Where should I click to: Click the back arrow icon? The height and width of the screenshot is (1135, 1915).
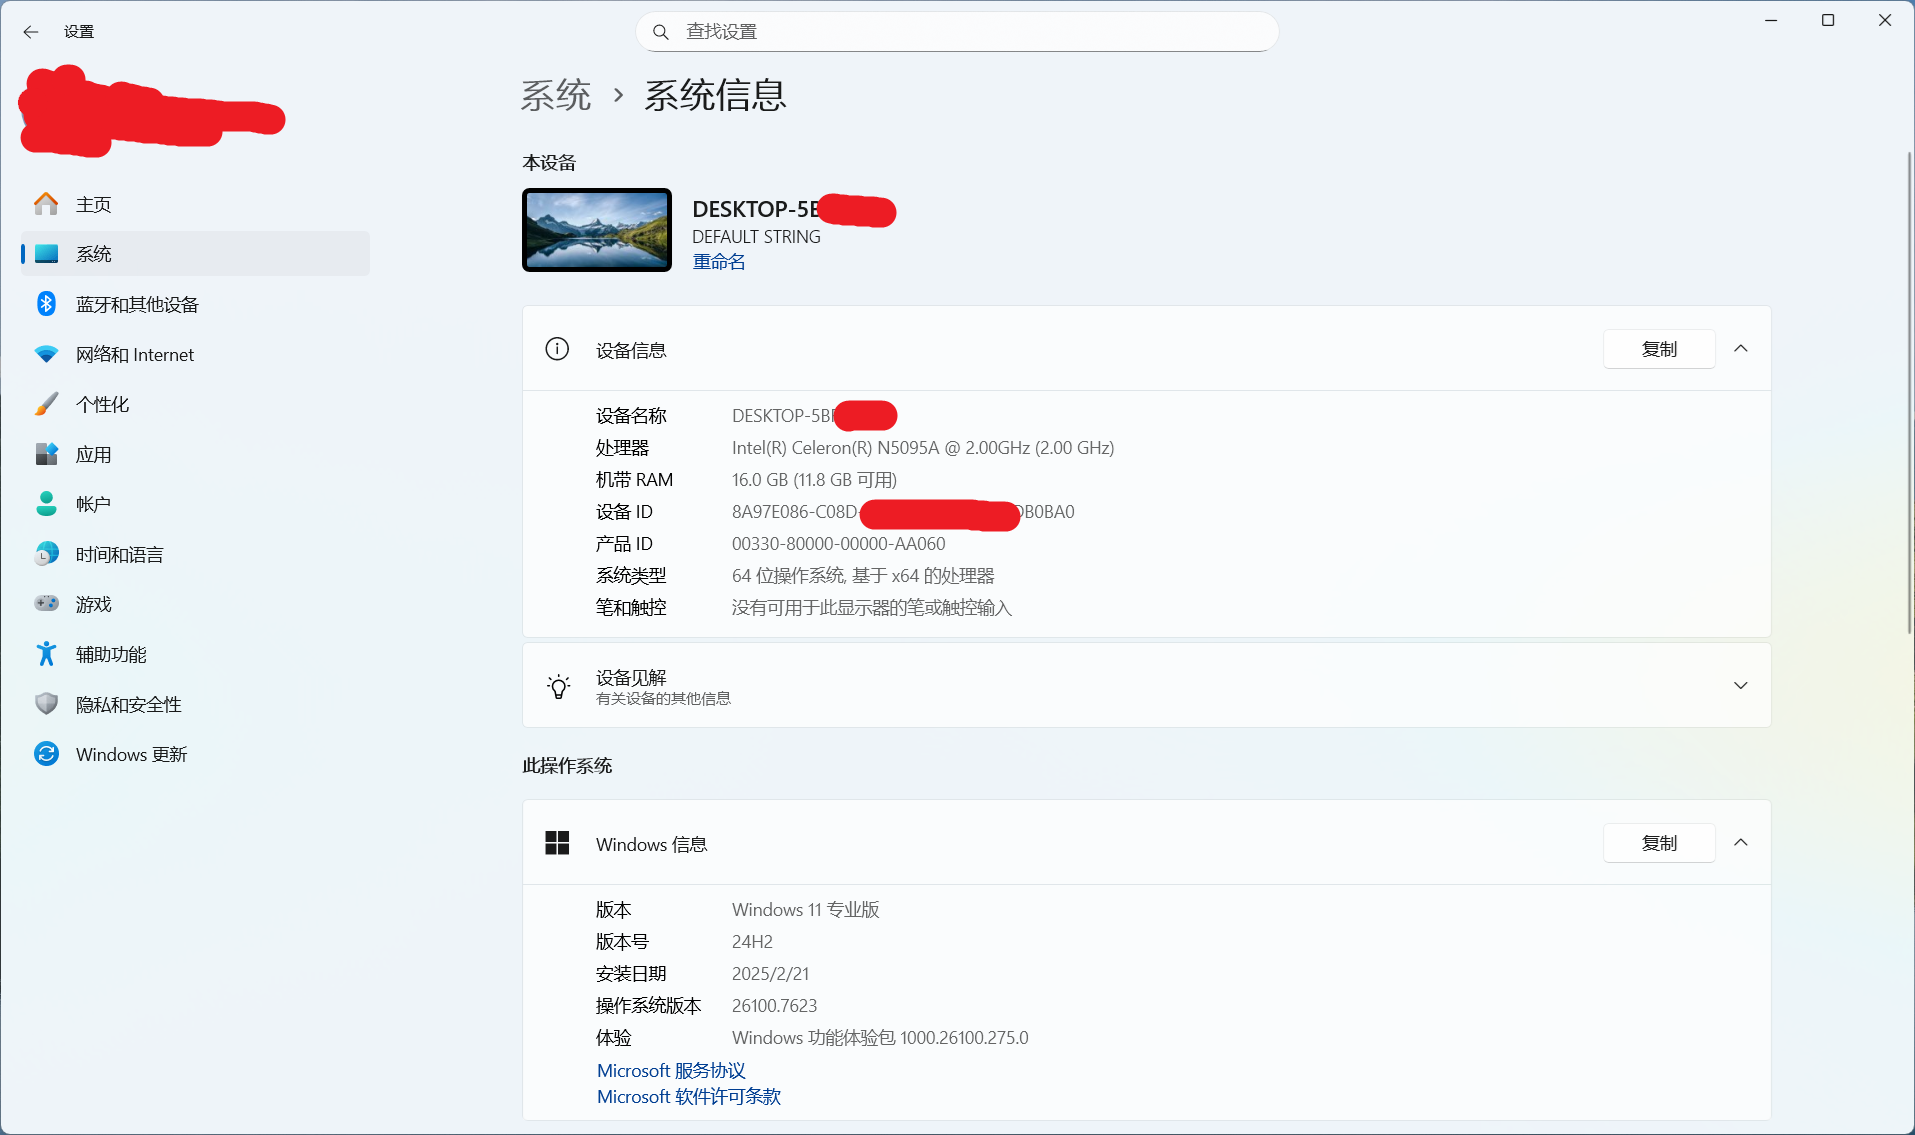coord(31,32)
